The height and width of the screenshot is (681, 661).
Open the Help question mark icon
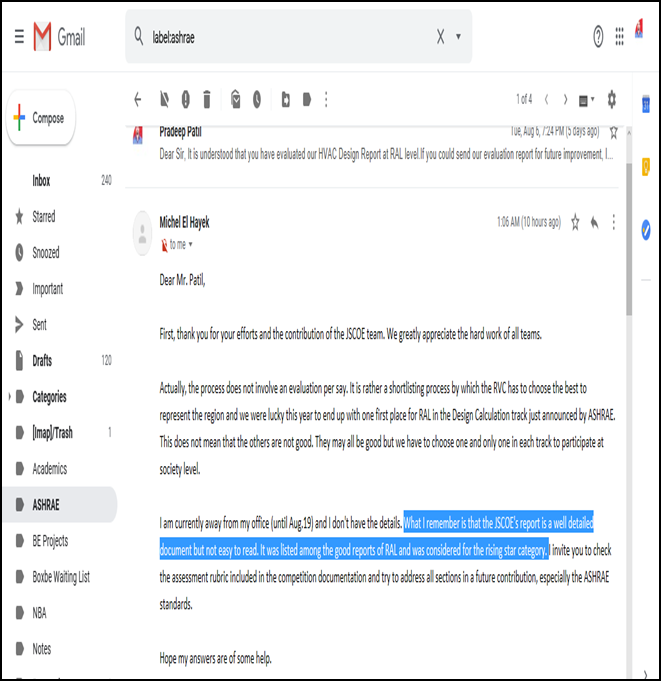[598, 36]
